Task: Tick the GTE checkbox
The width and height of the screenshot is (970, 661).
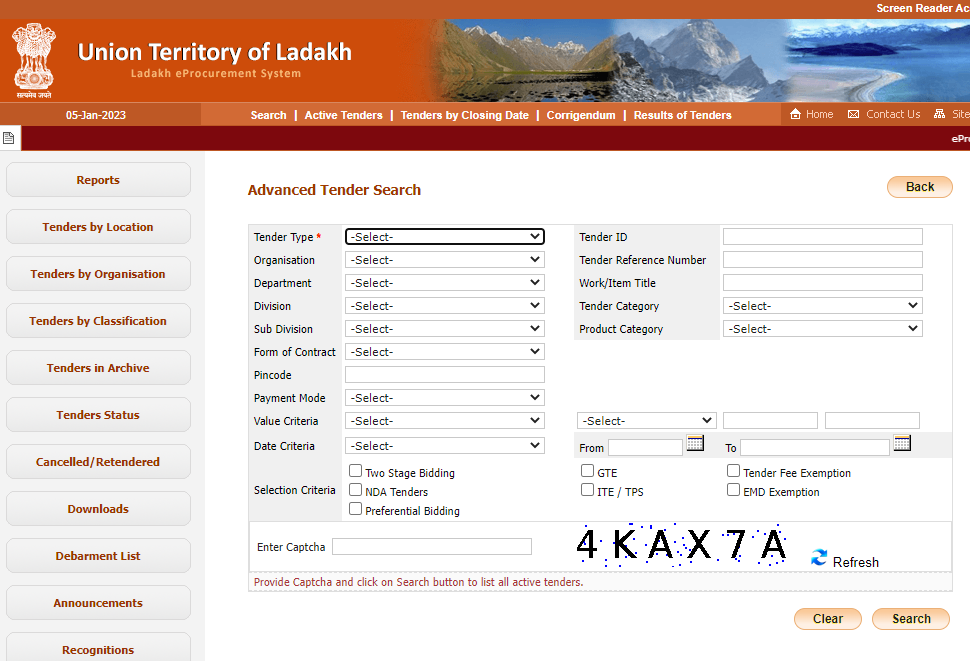Action: pyautogui.click(x=587, y=471)
